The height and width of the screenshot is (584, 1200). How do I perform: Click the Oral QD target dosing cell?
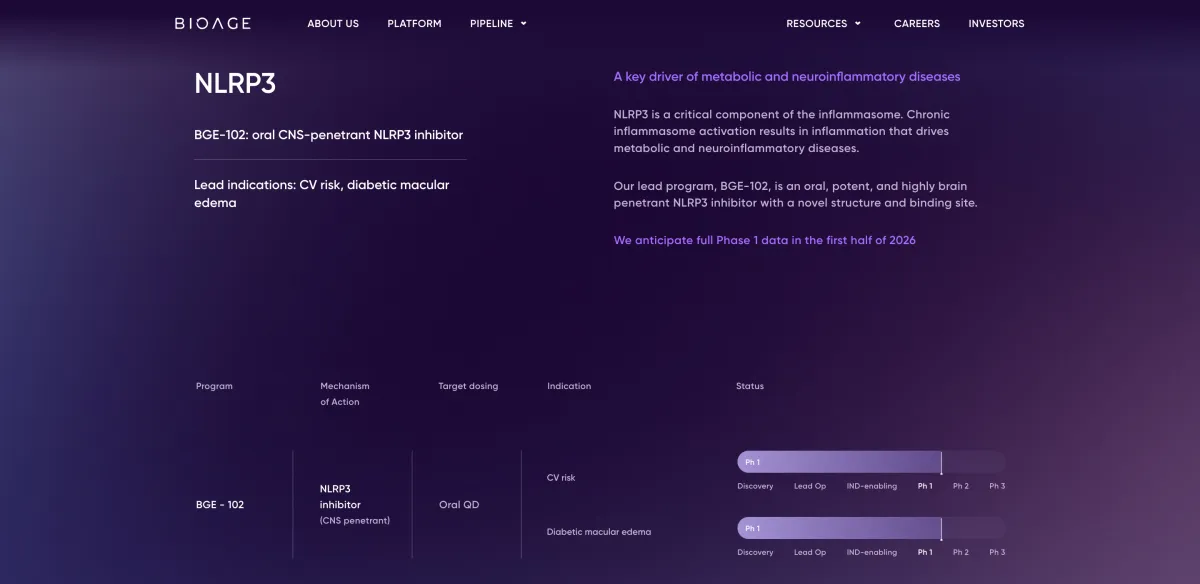pos(459,505)
